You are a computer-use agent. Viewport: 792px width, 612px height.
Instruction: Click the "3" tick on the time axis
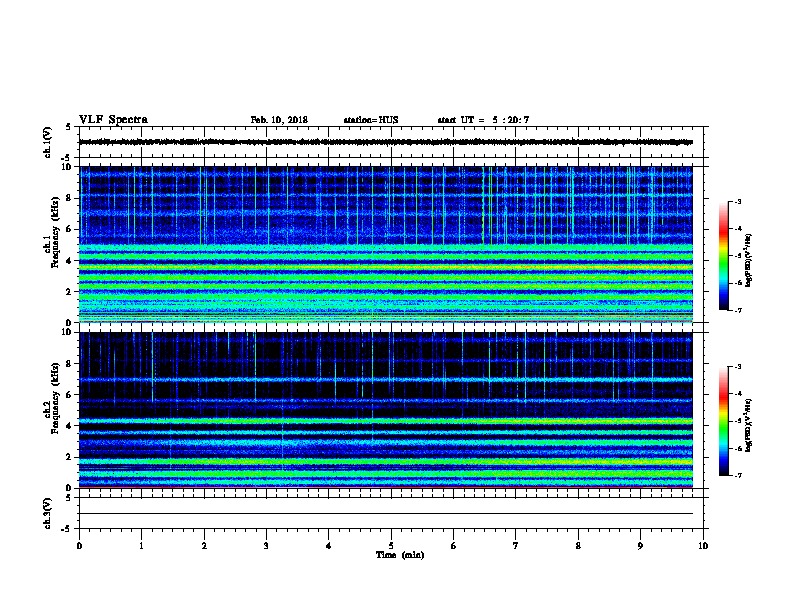pos(266,546)
